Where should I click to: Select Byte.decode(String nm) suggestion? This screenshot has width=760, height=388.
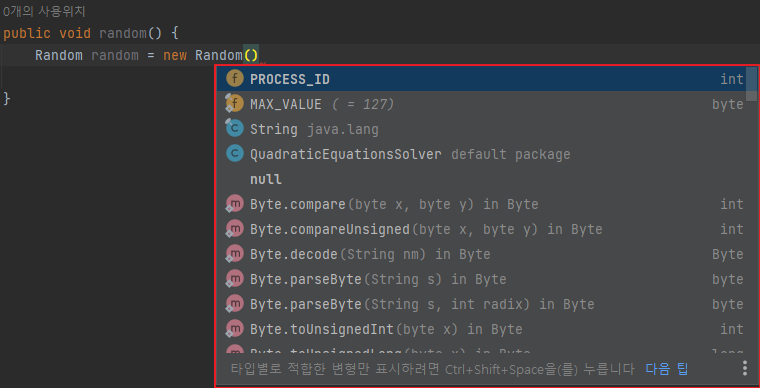pos(481,254)
